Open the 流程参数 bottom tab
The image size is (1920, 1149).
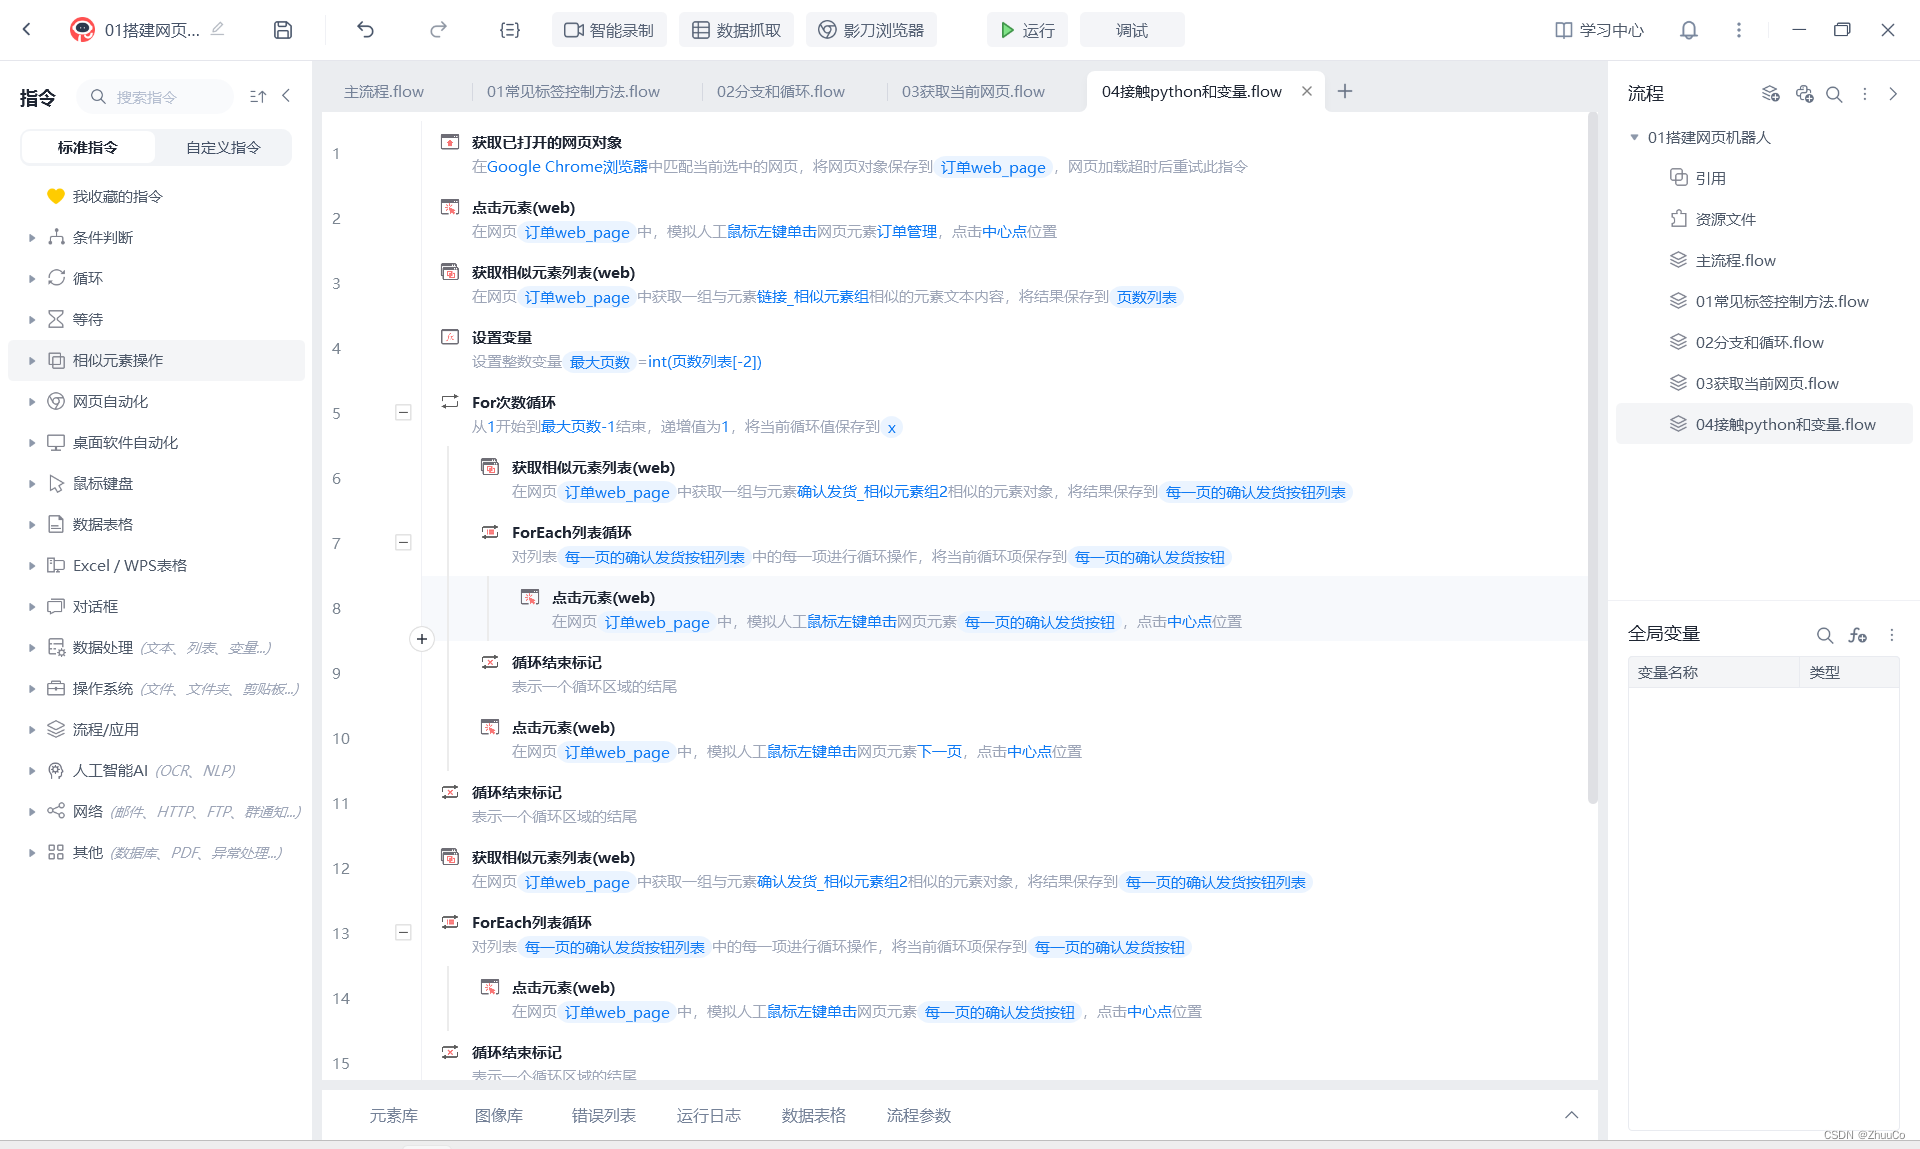point(918,1115)
